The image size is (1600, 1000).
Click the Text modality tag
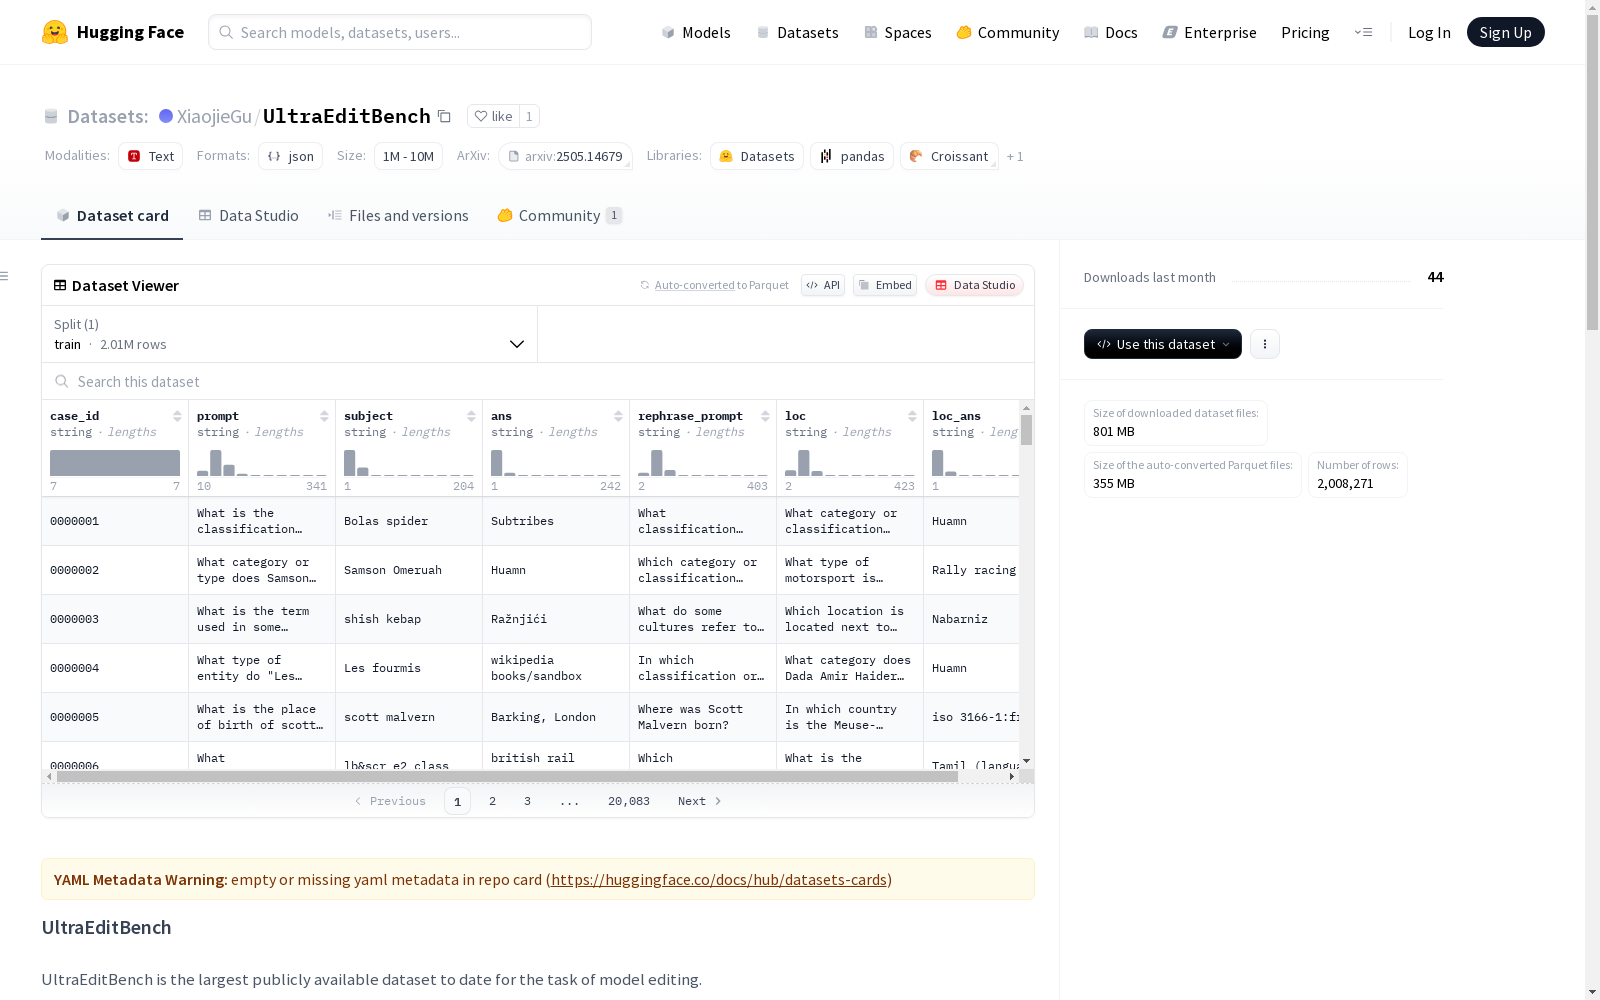[151, 156]
